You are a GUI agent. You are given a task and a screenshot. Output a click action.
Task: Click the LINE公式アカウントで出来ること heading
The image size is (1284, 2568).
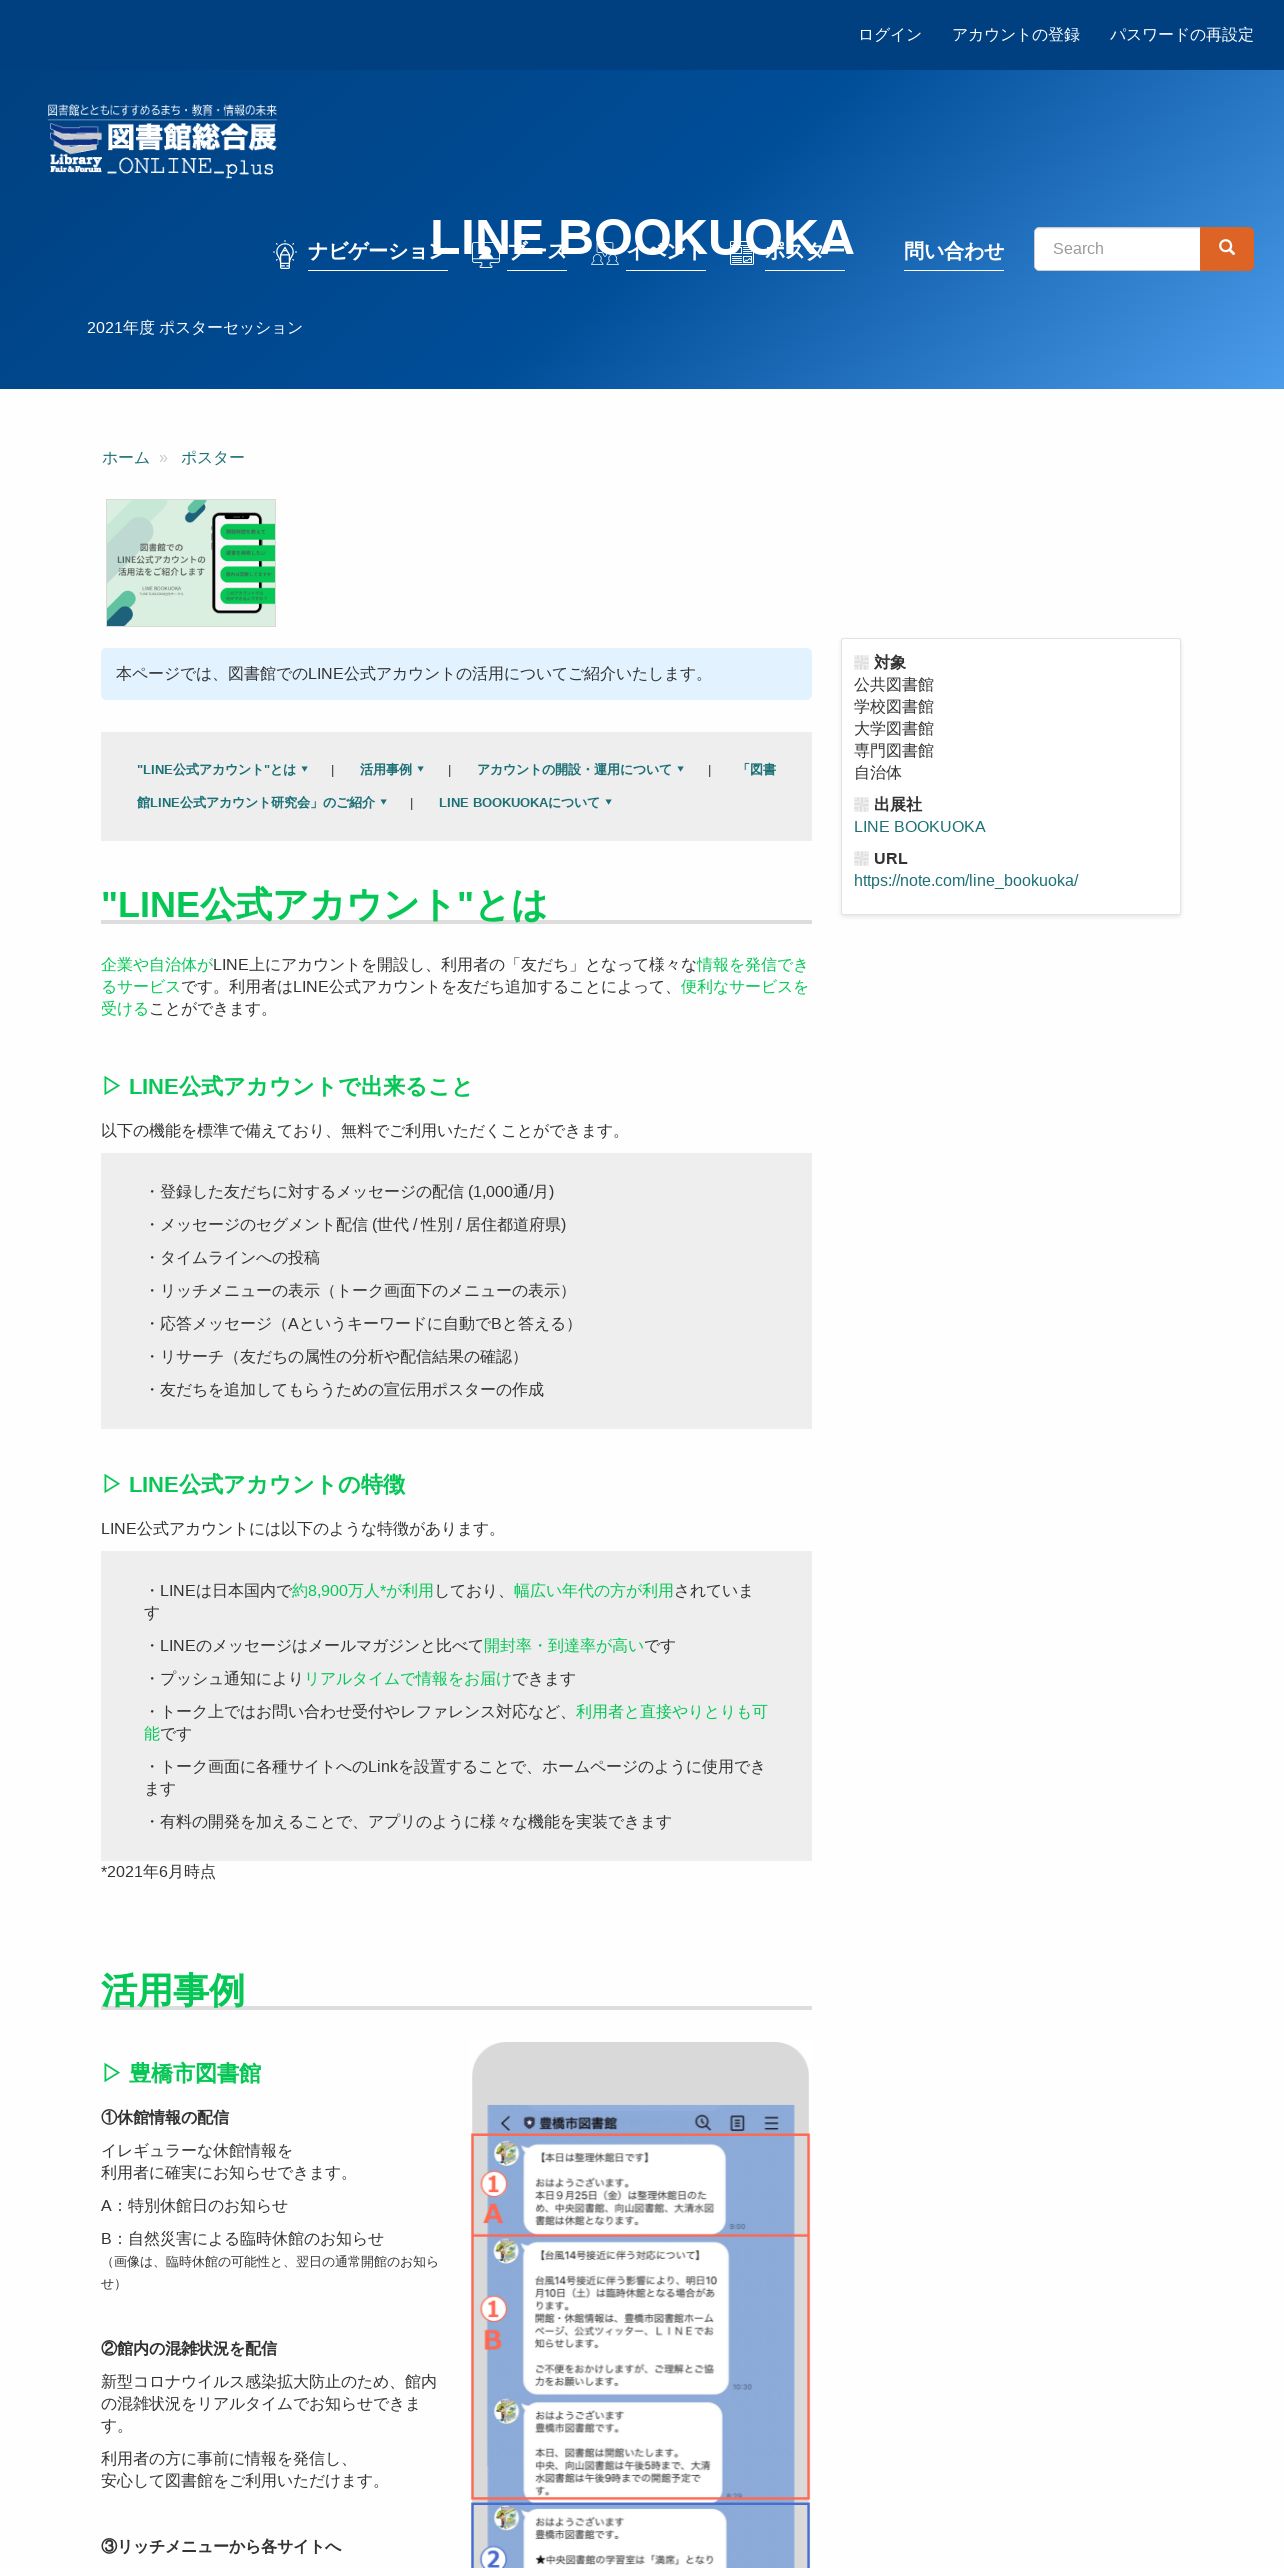pyautogui.click(x=286, y=1087)
